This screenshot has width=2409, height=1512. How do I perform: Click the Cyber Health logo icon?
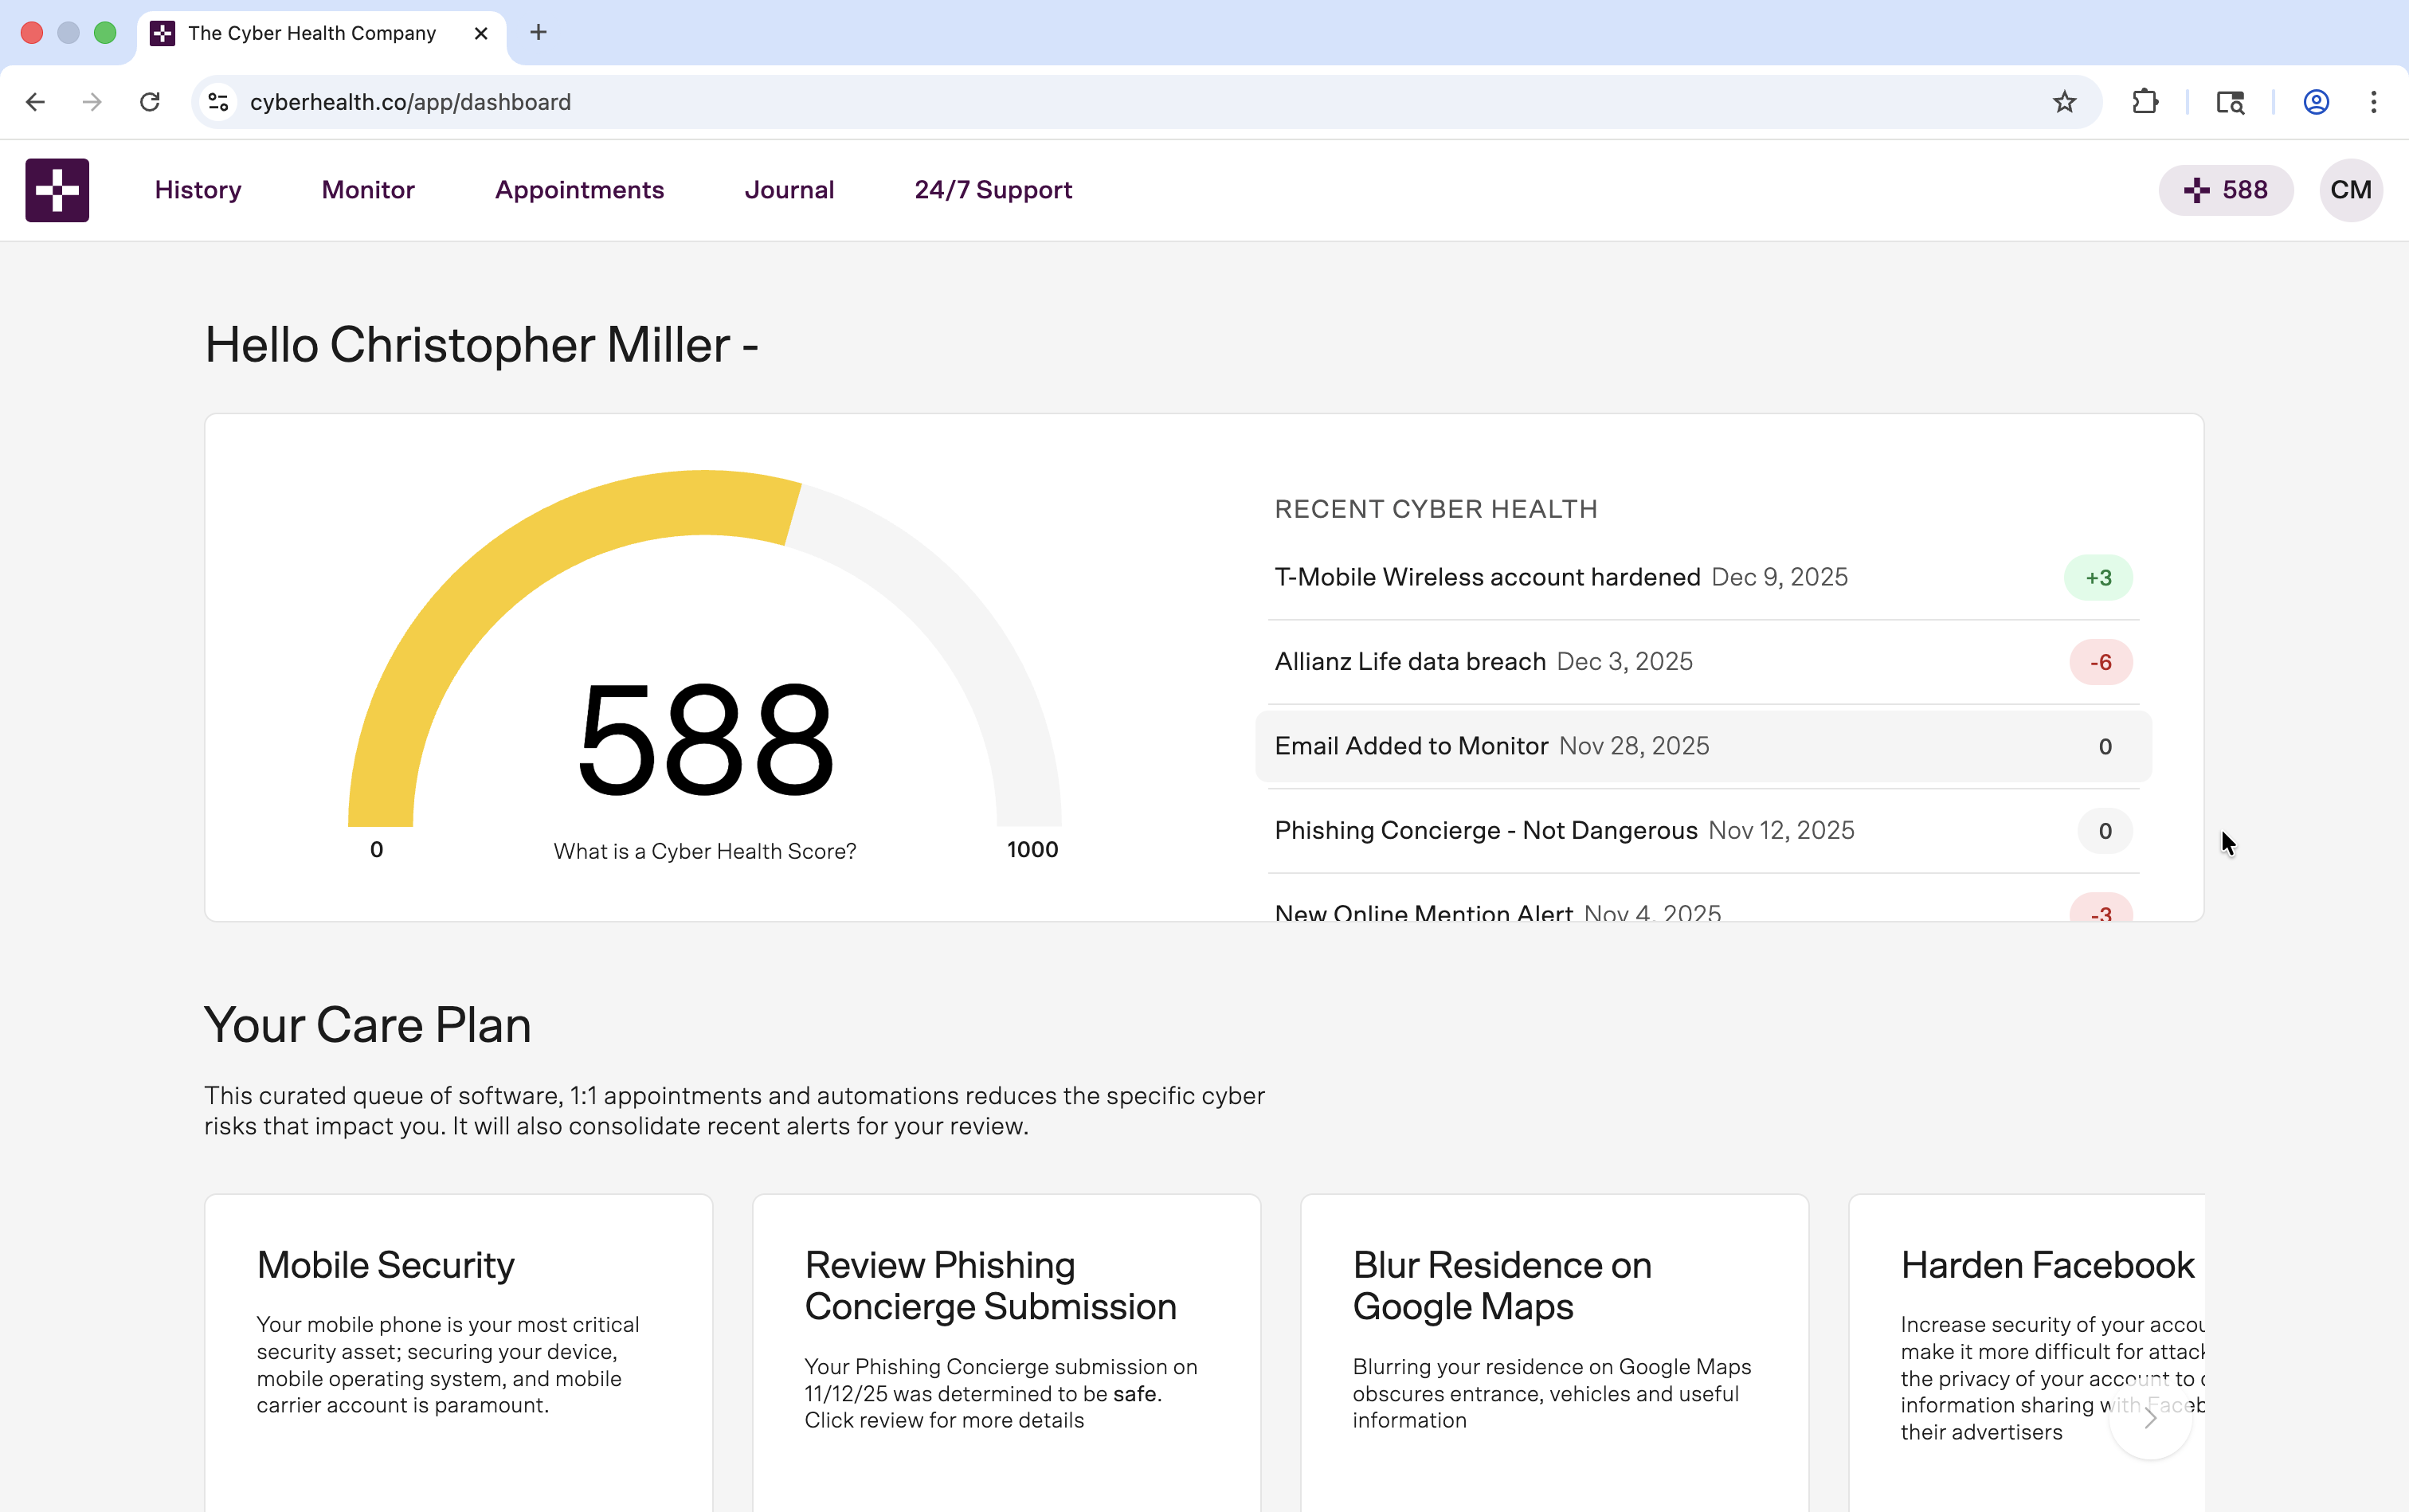click(57, 190)
